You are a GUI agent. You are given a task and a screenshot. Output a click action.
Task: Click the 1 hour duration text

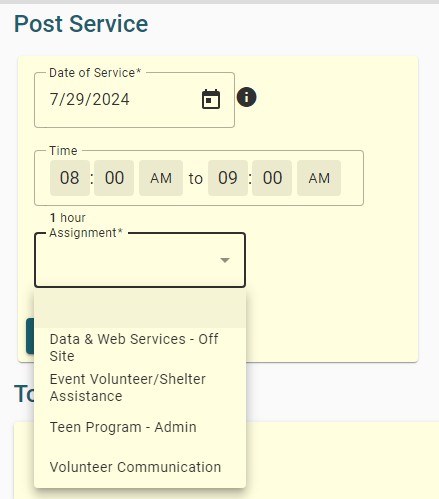tap(68, 218)
